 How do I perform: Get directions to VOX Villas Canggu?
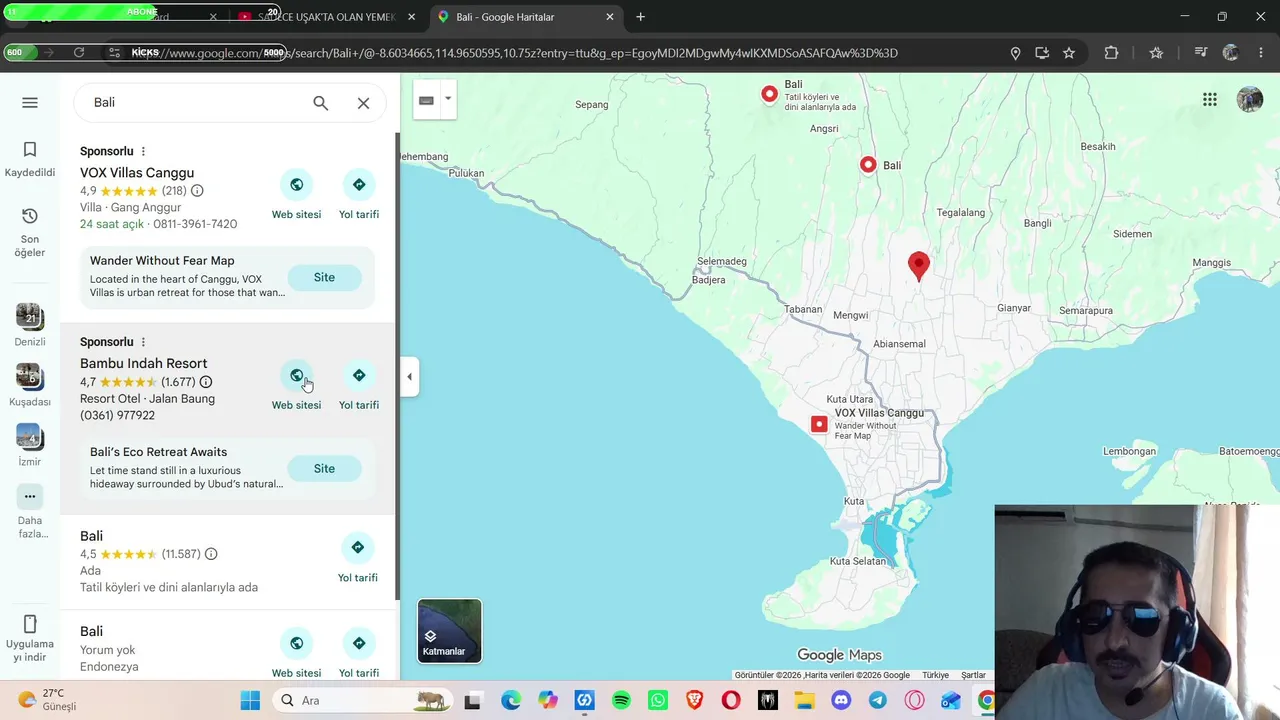point(359,185)
